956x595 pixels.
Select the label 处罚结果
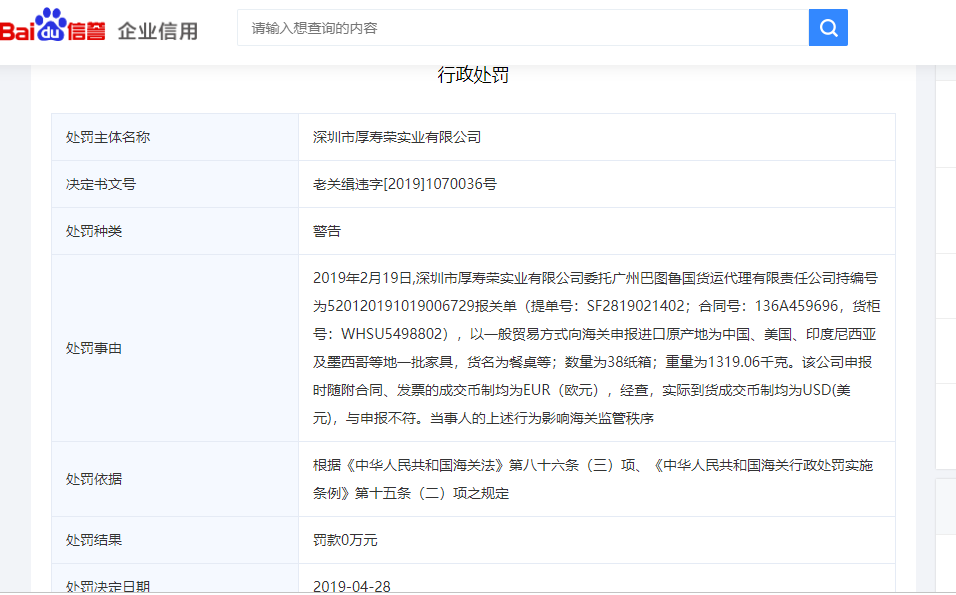(94, 540)
